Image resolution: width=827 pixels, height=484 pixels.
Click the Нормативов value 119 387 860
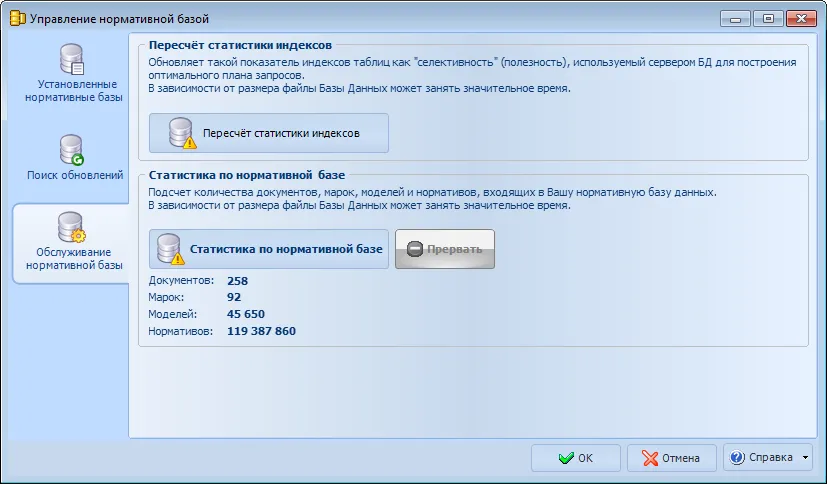pyautogui.click(x=261, y=331)
